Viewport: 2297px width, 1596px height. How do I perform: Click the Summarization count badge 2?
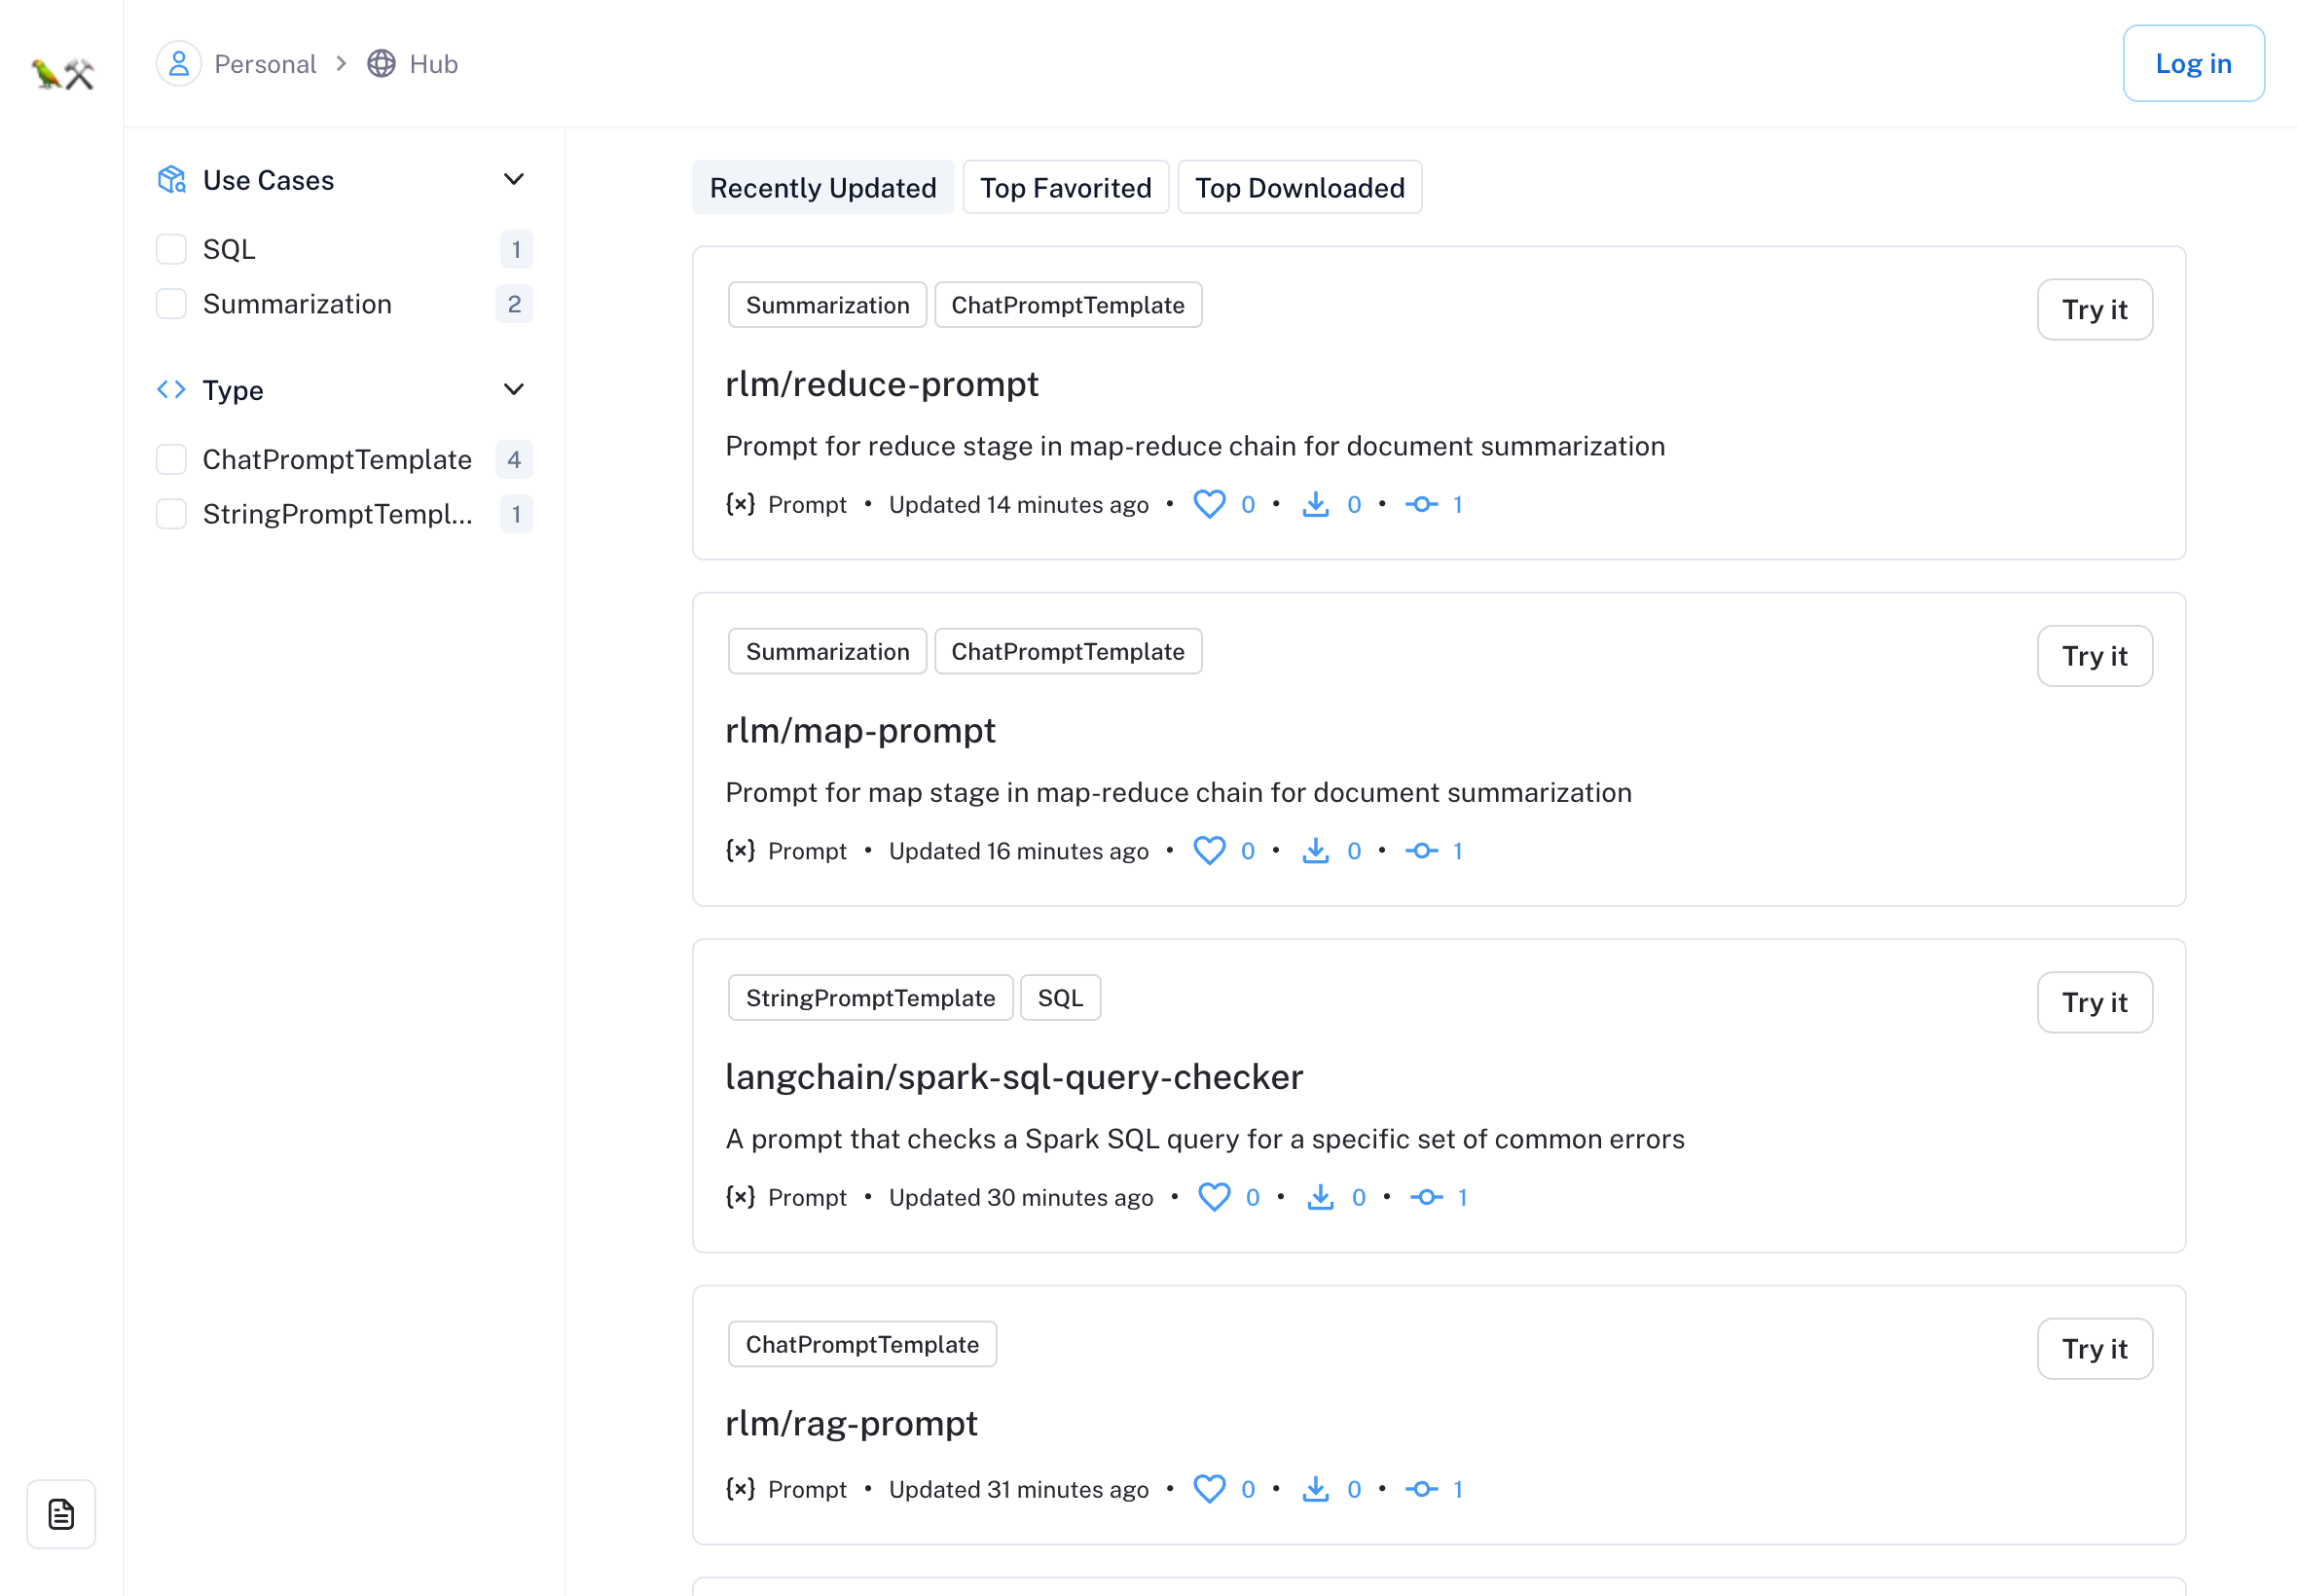coord(514,304)
